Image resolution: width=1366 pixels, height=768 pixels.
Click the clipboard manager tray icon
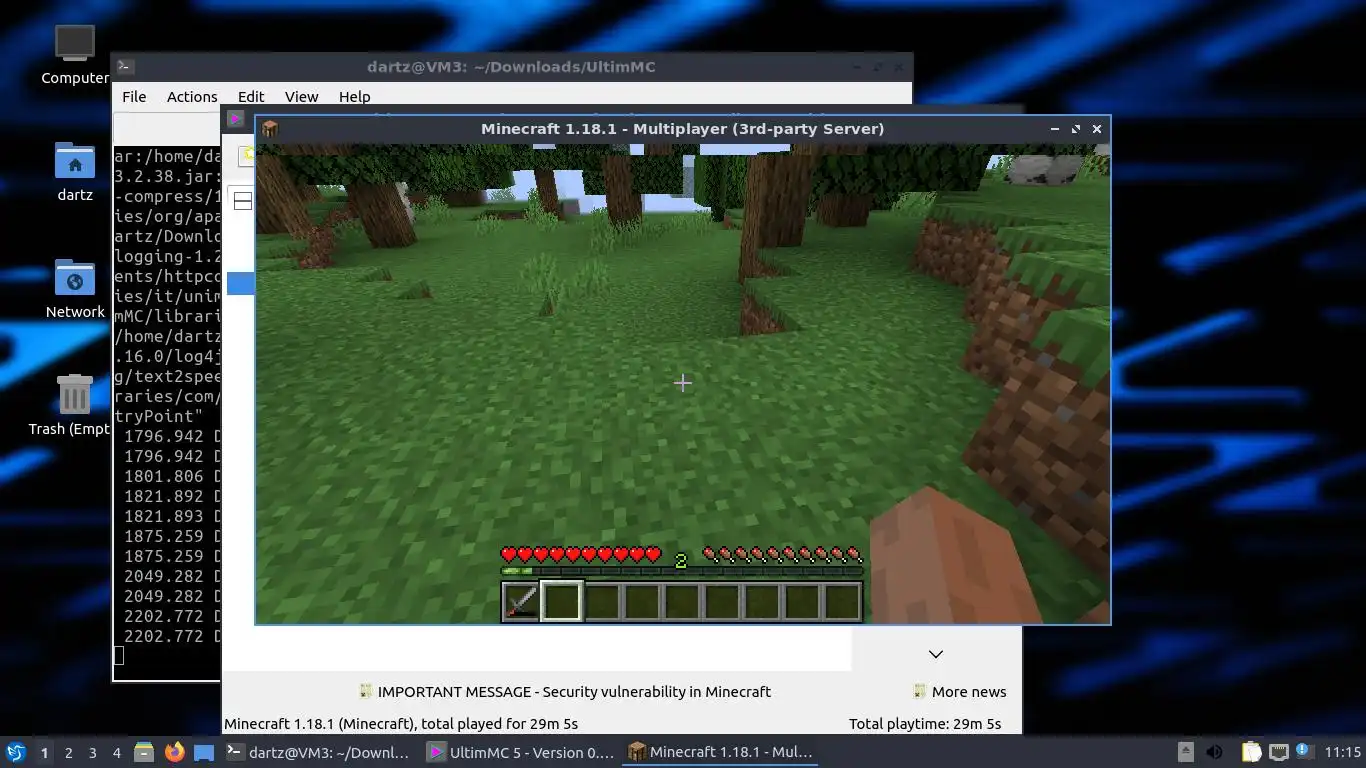click(1251, 752)
